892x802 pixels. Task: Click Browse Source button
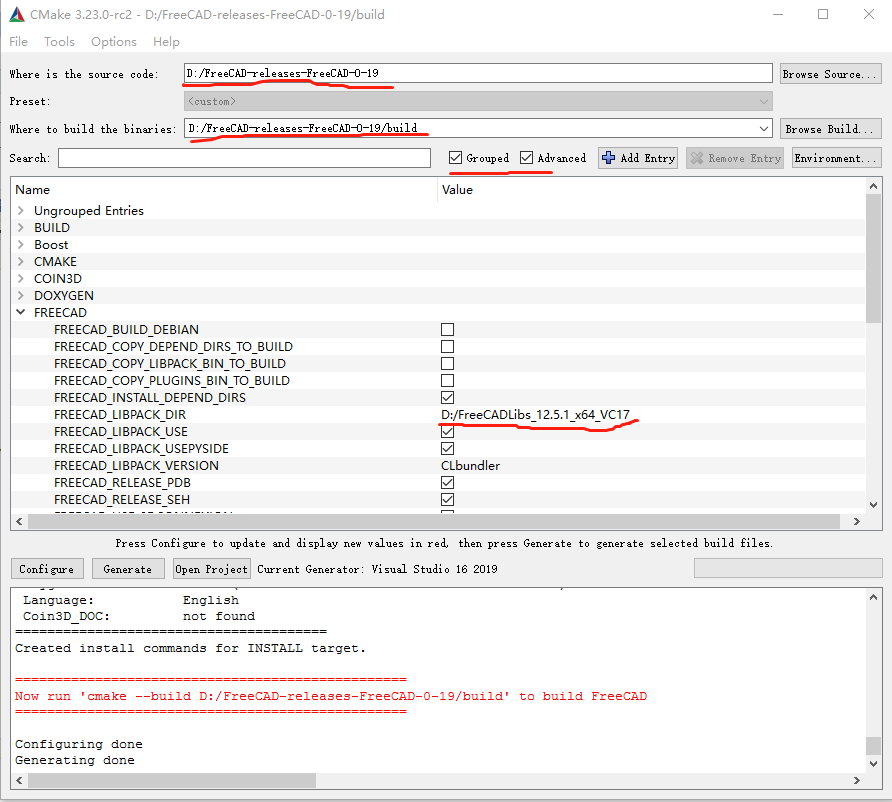(830, 74)
